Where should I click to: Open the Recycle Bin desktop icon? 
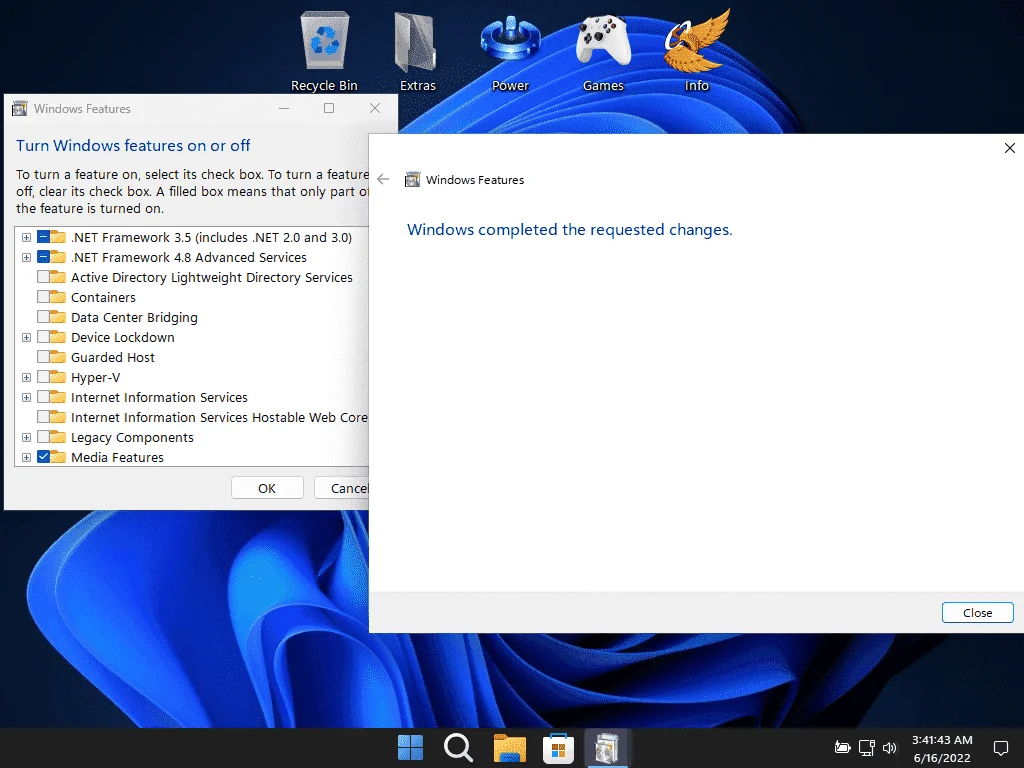(324, 52)
